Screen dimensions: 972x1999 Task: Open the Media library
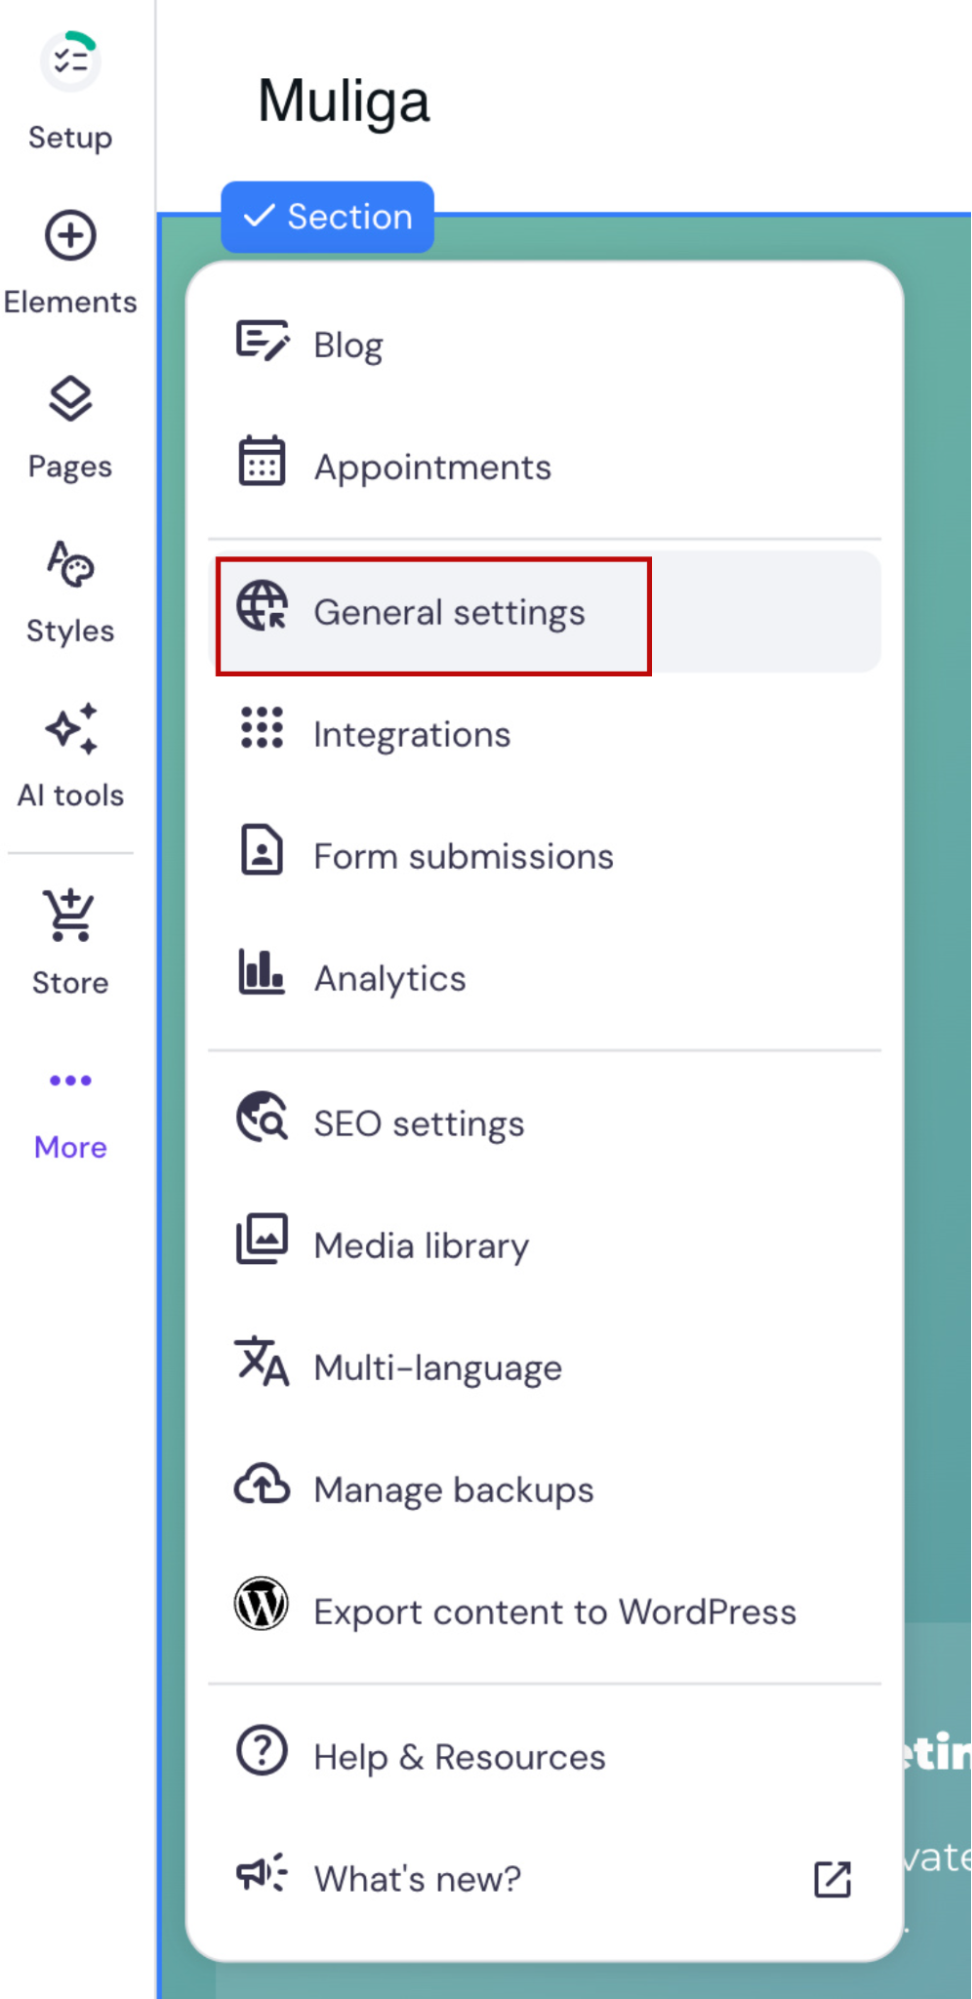tap(421, 1245)
